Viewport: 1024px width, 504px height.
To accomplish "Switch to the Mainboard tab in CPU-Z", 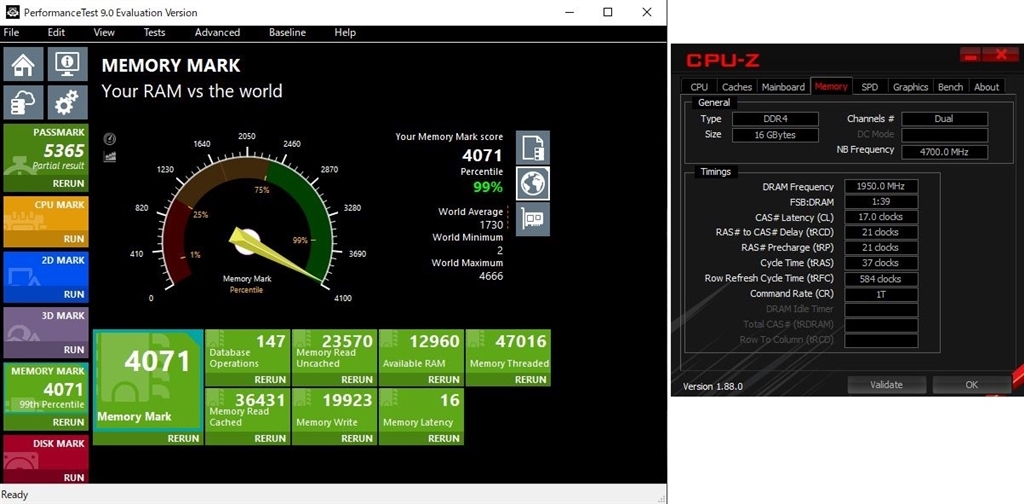I will [783, 87].
